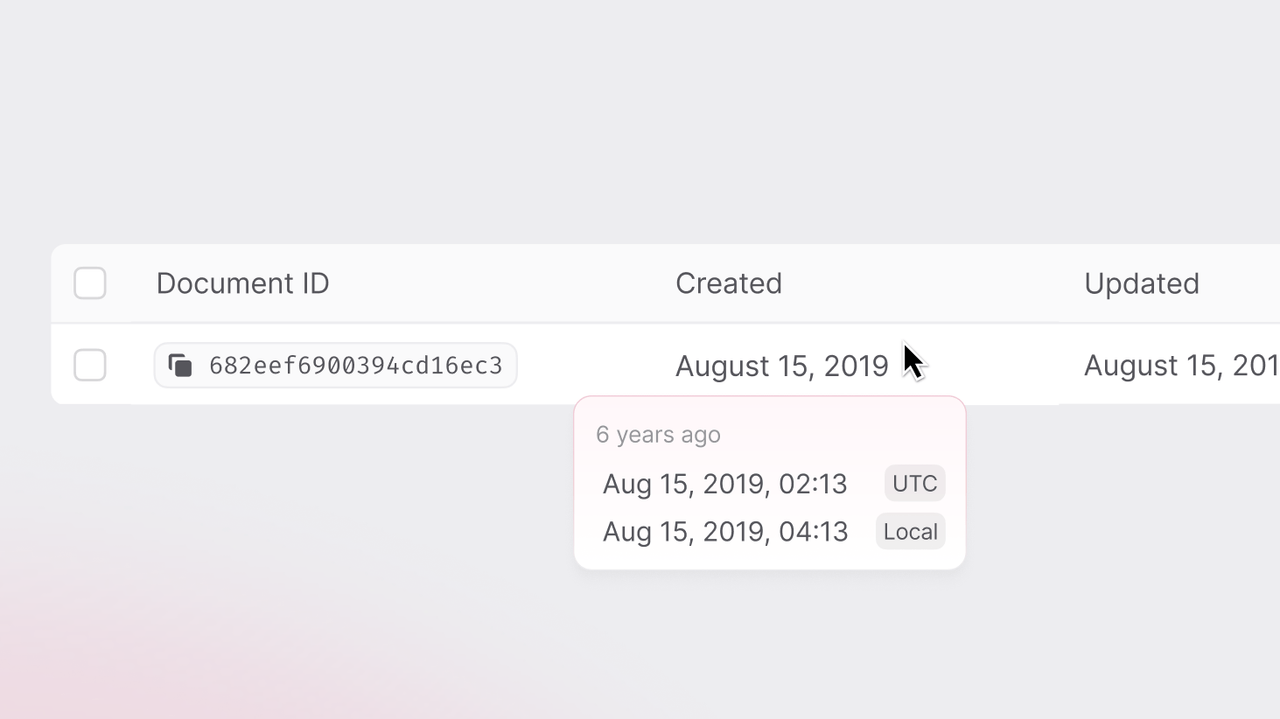The height and width of the screenshot is (719, 1280).
Task: Click the '6 years ago' text in the popover
Action: [657, 434]
